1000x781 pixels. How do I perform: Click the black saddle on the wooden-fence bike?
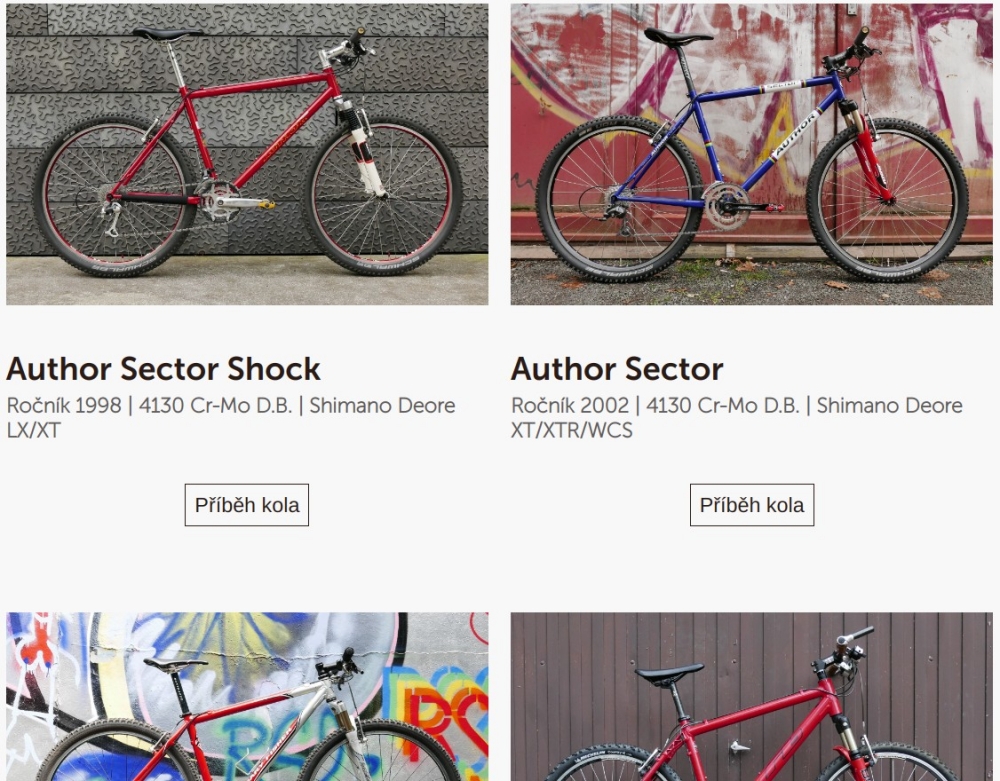tap(669, 672)
